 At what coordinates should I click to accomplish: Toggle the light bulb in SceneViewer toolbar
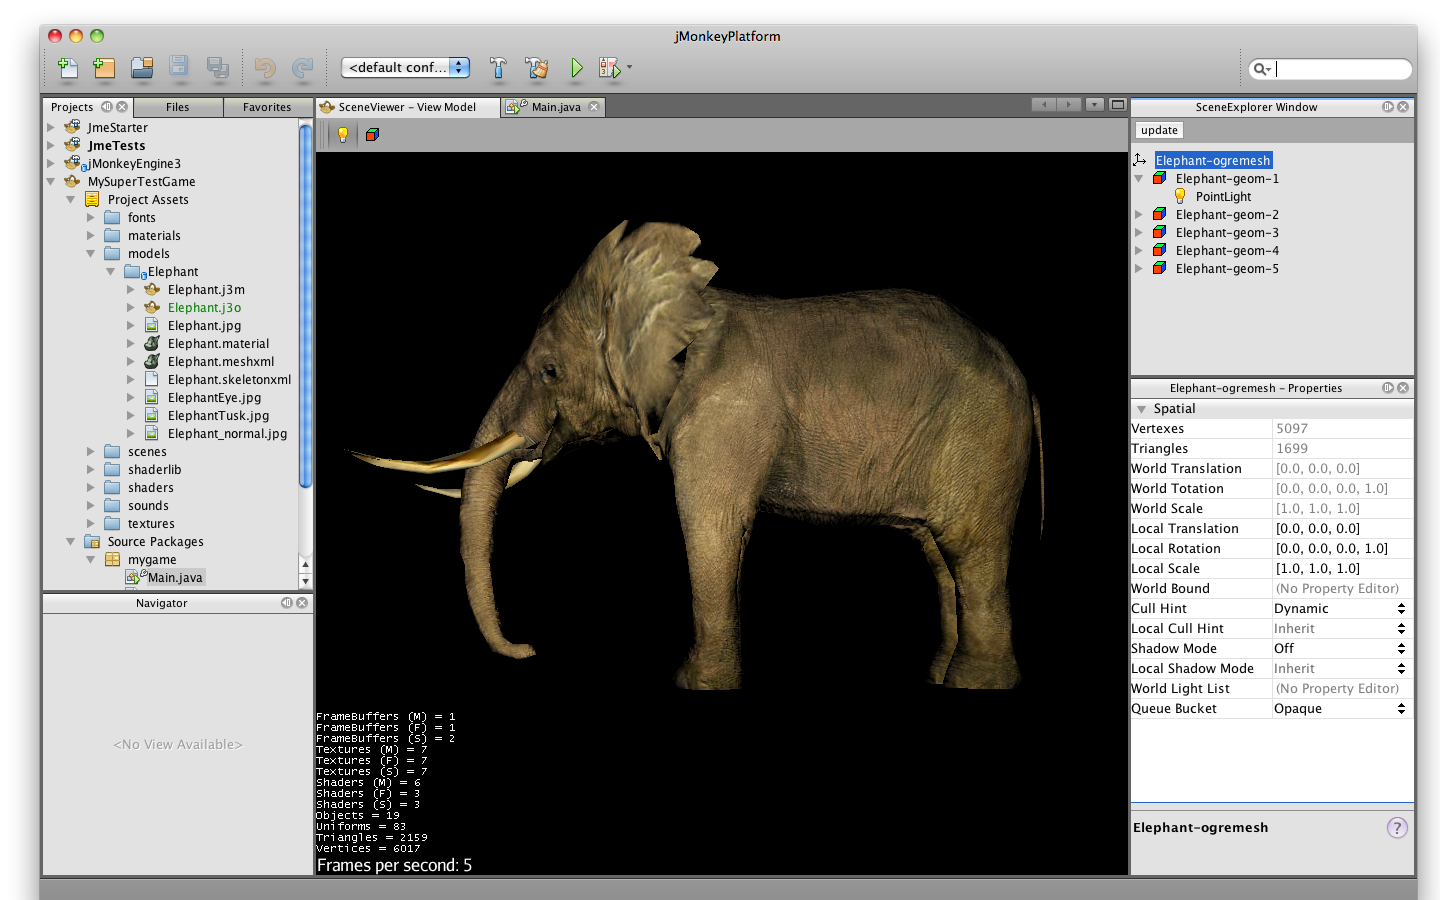(341, 134)
